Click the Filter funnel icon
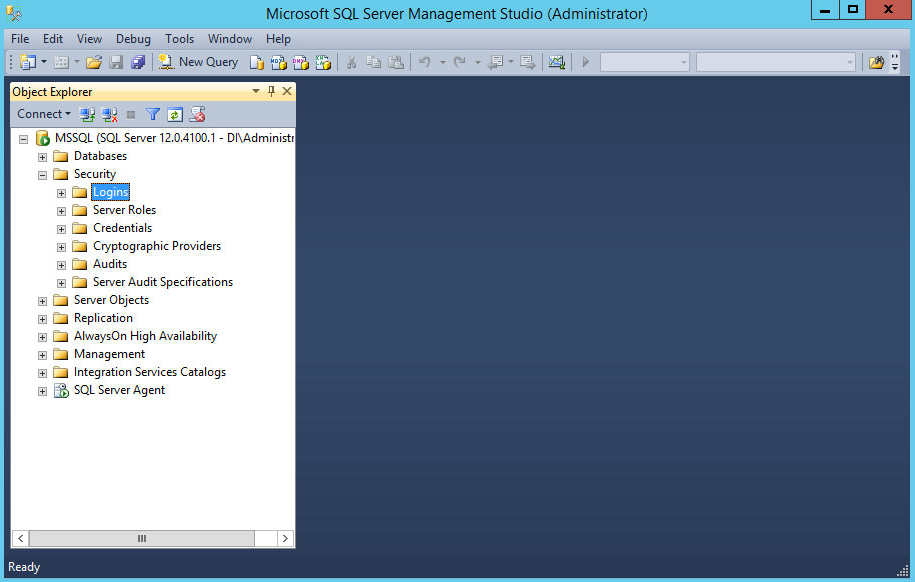Viewport: 915px width, 582px height. point(153,114)
